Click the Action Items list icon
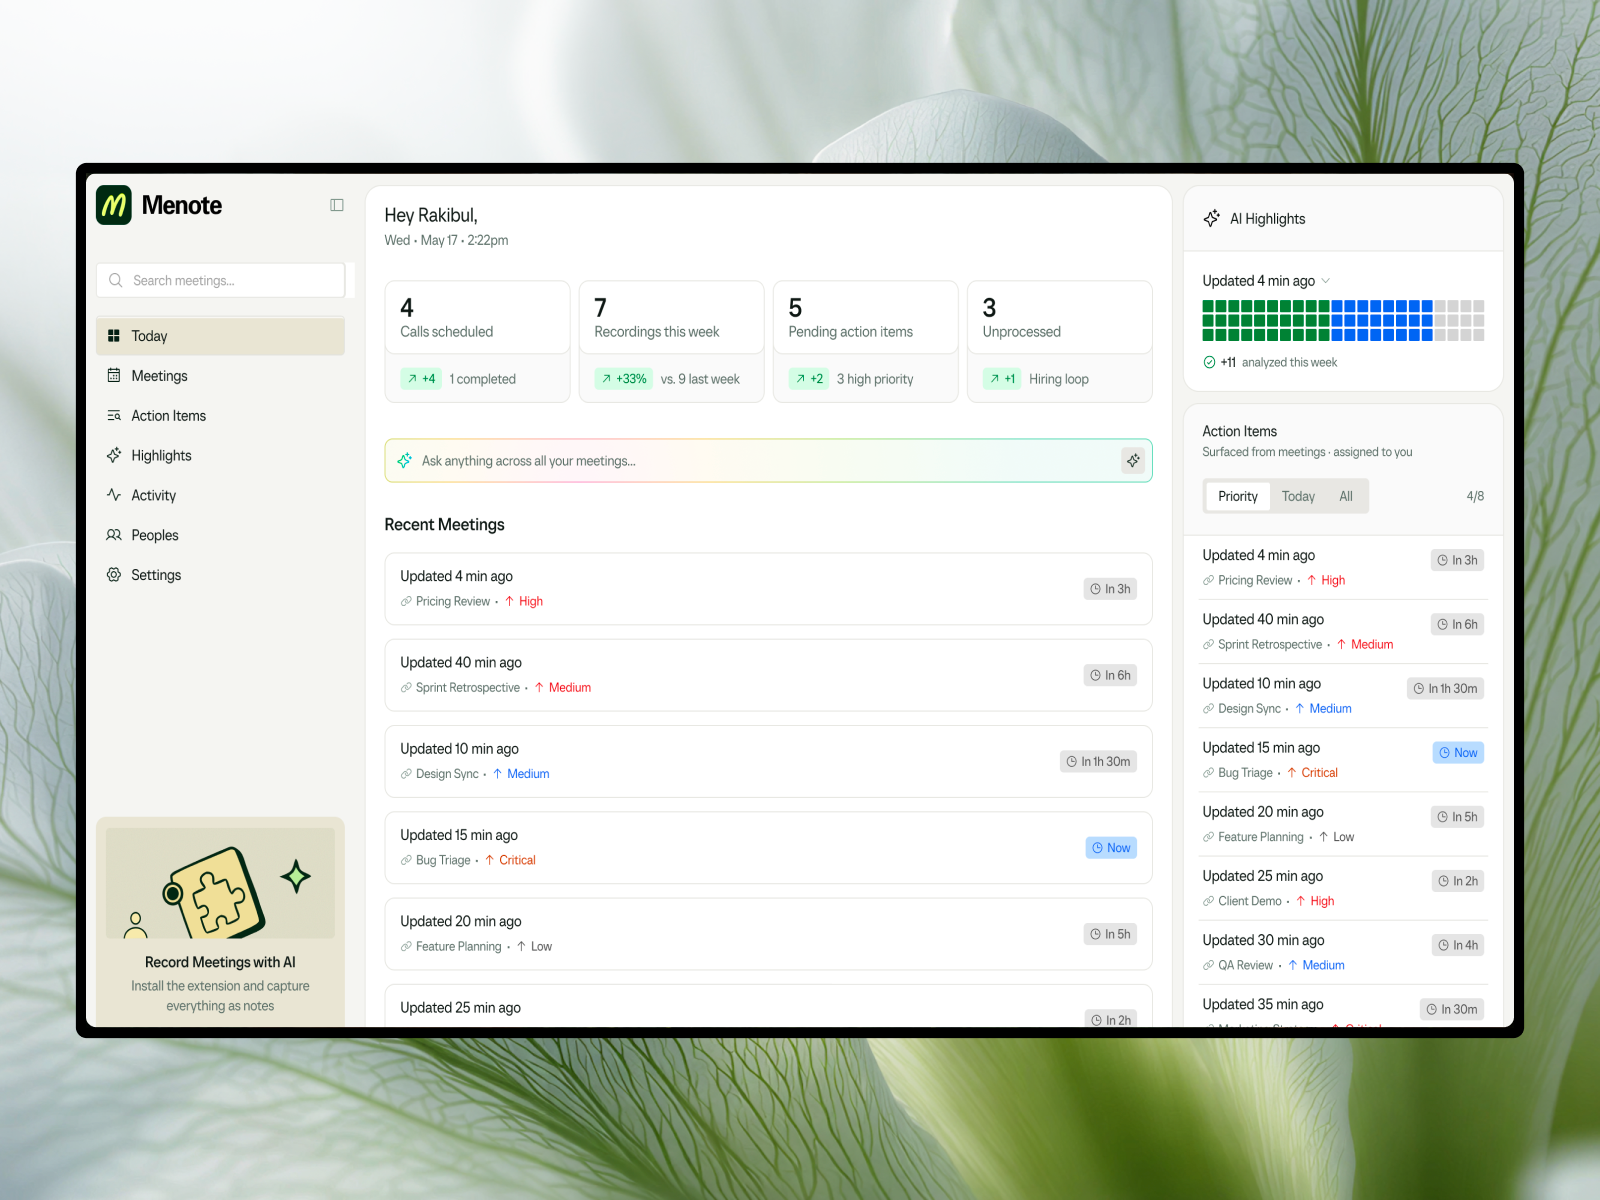Viewport: 1600px width, 1200px height. [114, 416]
